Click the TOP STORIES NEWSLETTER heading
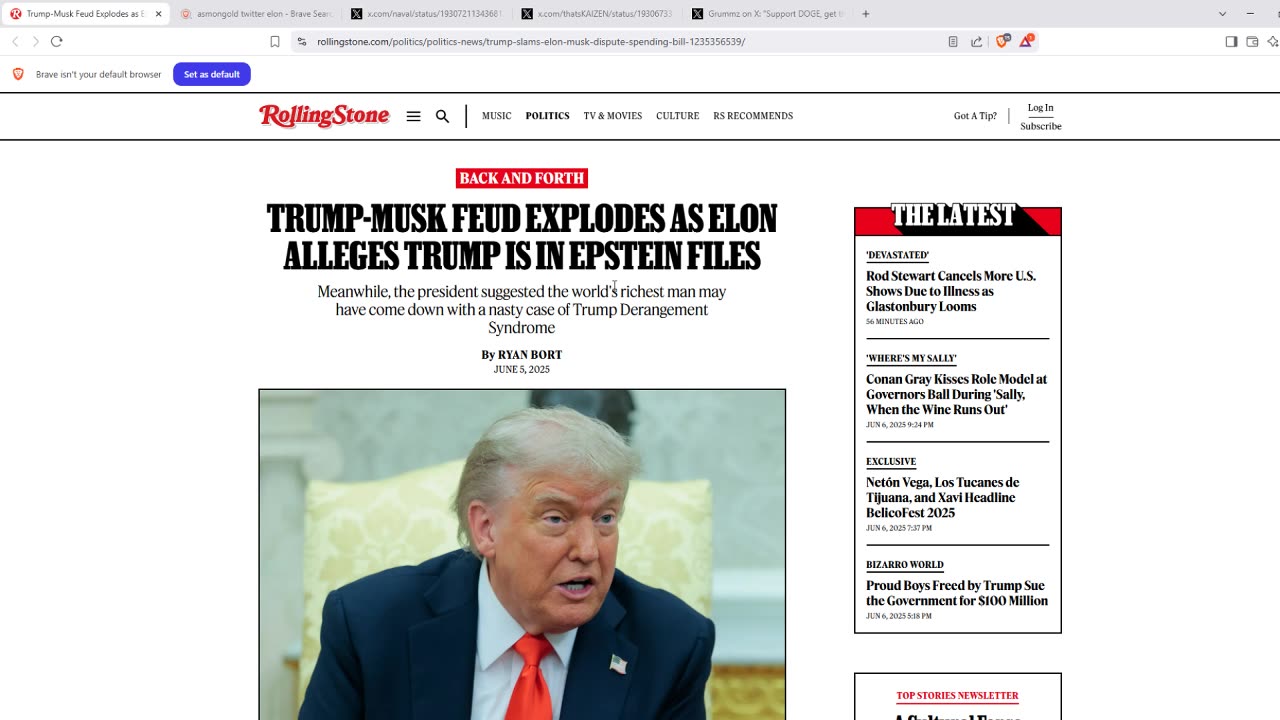This screenshot has height=720, width=1280. (957, 696)
